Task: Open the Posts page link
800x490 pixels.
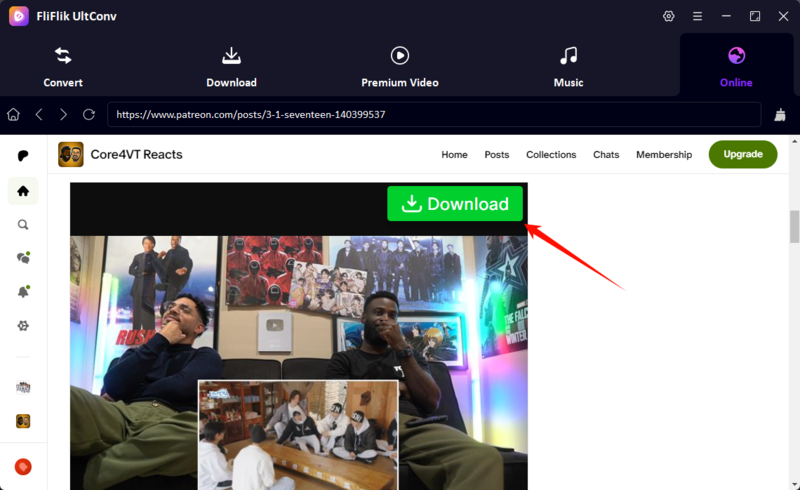Action: (496, 155)
